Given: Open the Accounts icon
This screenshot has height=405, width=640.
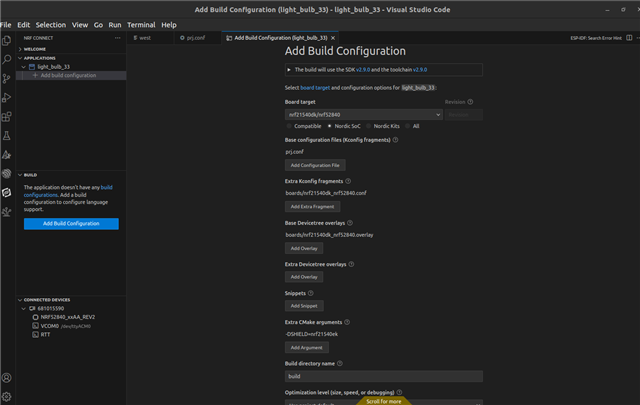Looking at the screenshot, I should (x=7, y=378).
